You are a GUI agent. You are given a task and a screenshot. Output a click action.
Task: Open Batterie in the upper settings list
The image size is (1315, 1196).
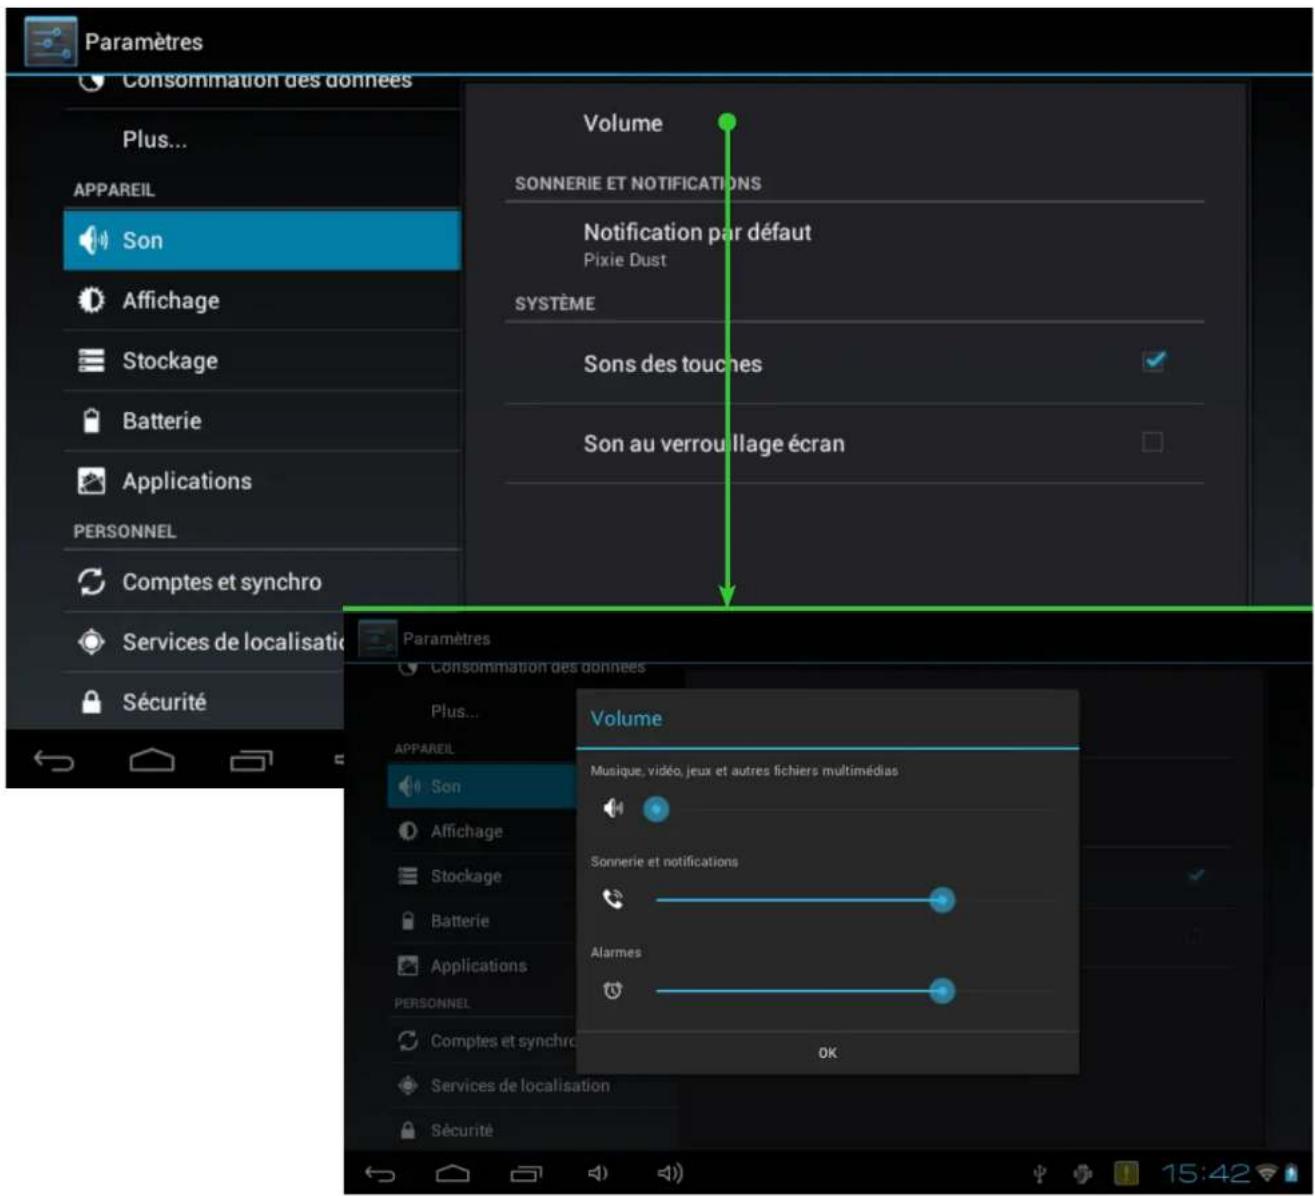coord(262,421)
